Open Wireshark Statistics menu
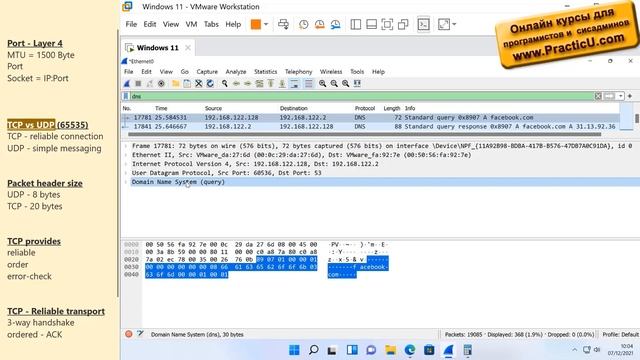This screenshot has height=360, width=640. [x=265, y=71]
